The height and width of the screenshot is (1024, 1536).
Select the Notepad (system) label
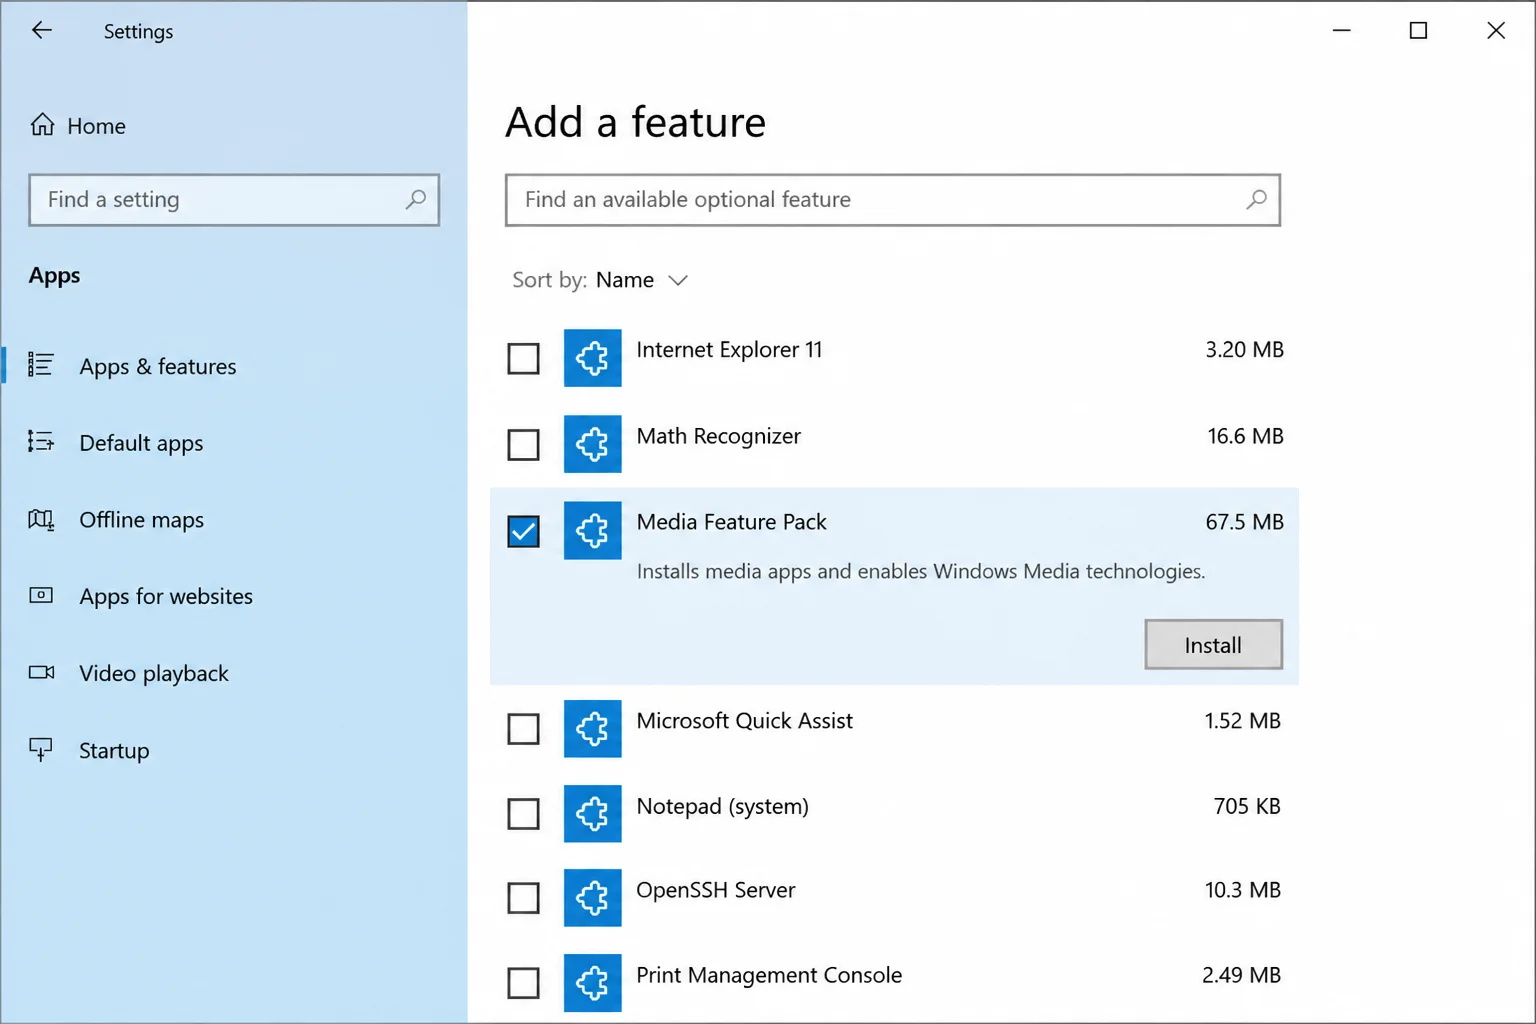point(722,806)
